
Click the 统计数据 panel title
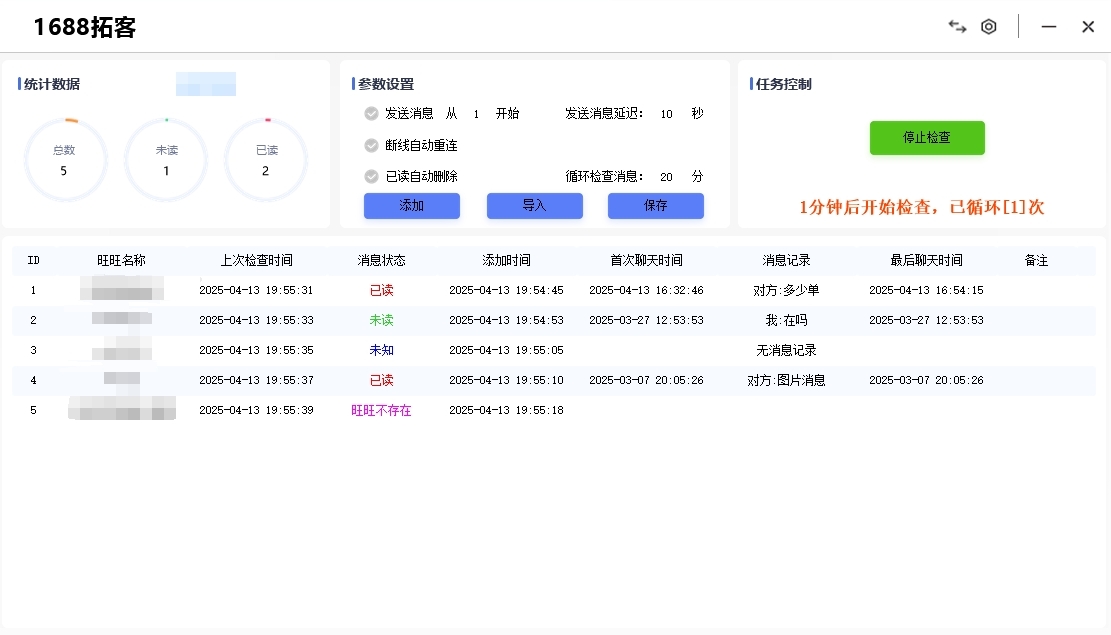point(52,84)
